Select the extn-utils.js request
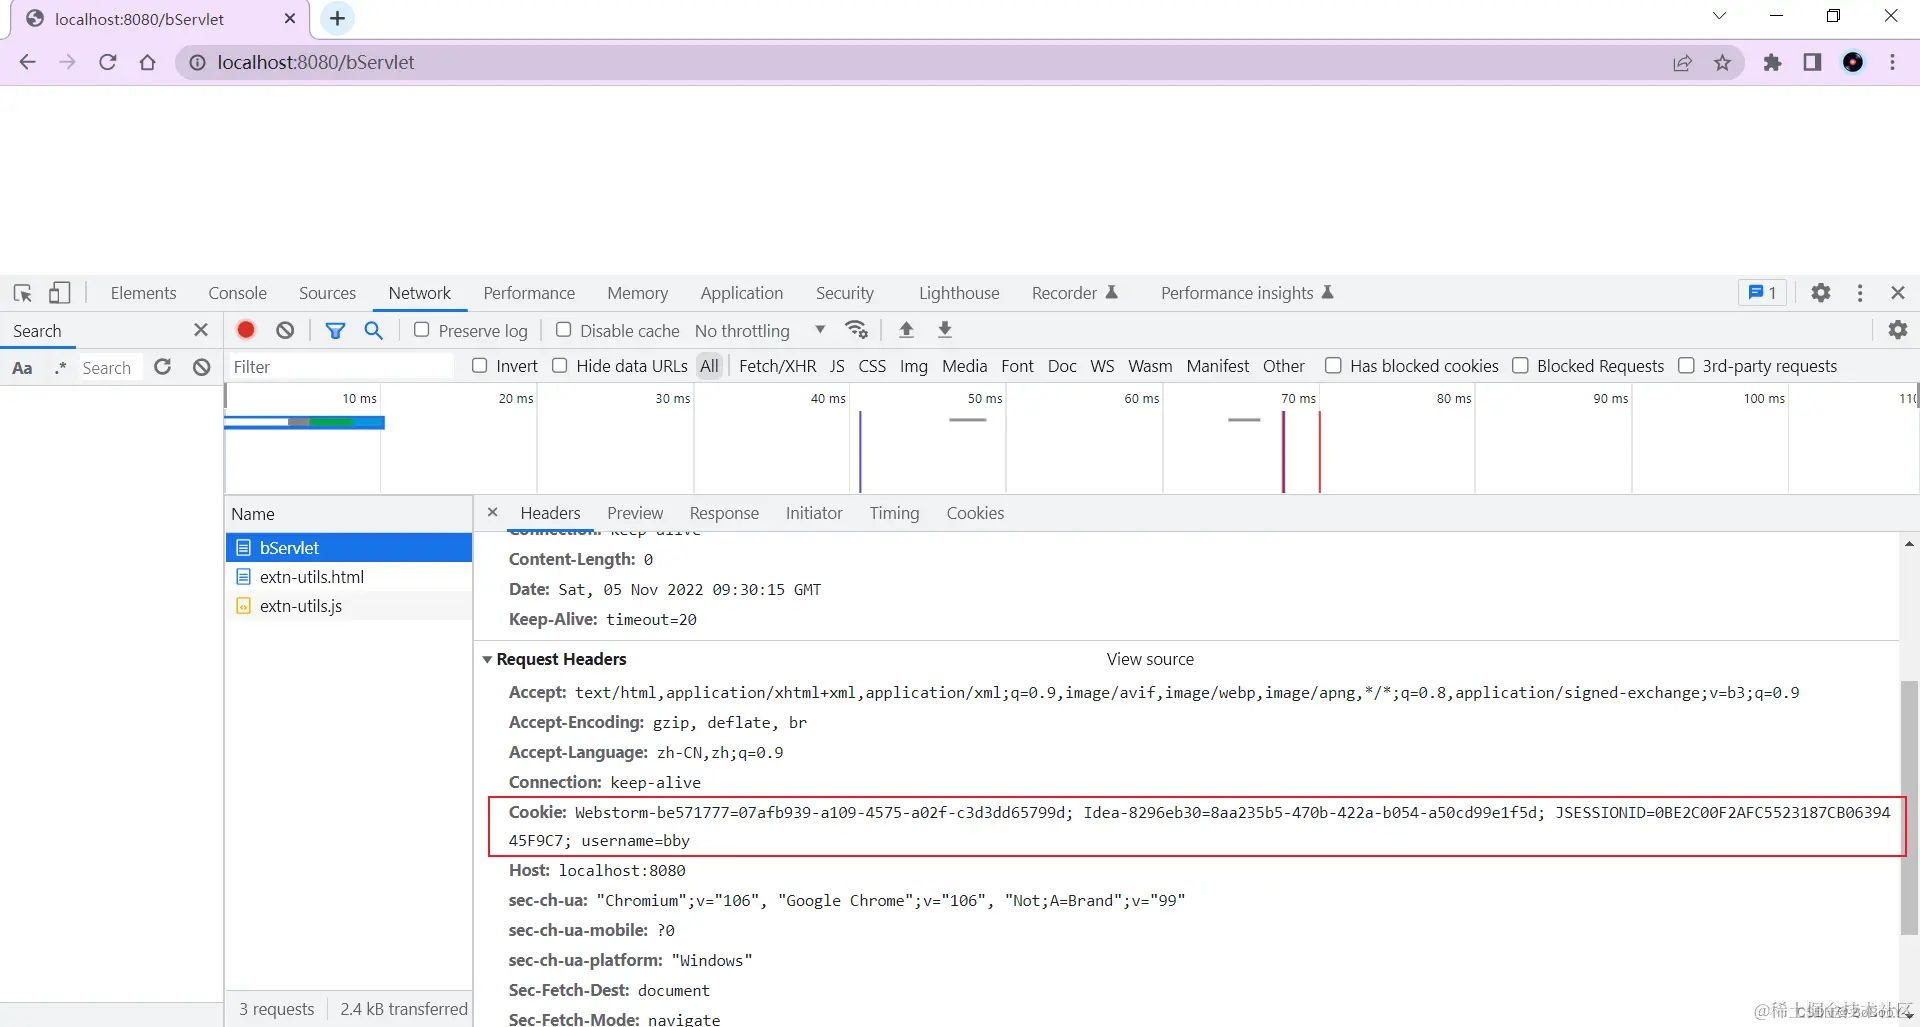Viewport: 1920px width, 1027px height. 348,606
